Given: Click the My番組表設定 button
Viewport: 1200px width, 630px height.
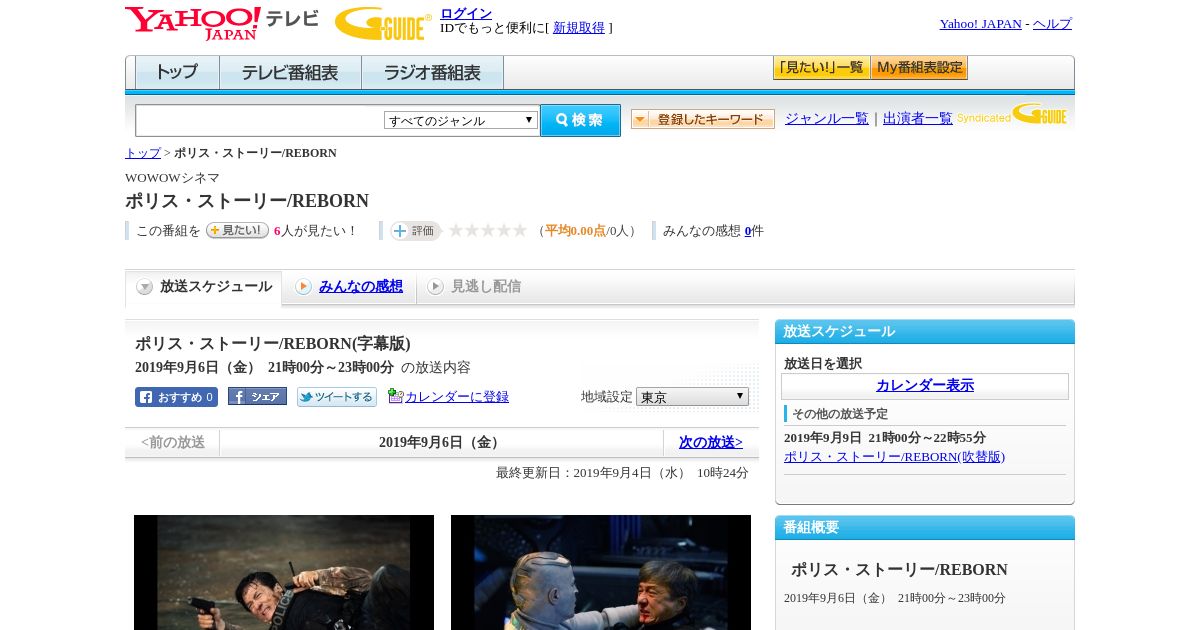Looking at the screenshot, I should pyautogui.click(x=919, y=68).
